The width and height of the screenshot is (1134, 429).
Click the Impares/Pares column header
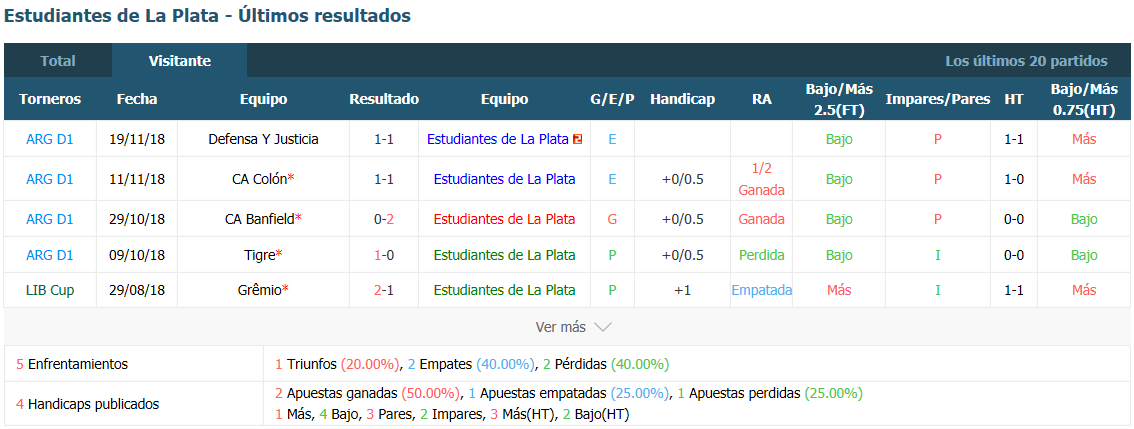(x=937, y=100)
